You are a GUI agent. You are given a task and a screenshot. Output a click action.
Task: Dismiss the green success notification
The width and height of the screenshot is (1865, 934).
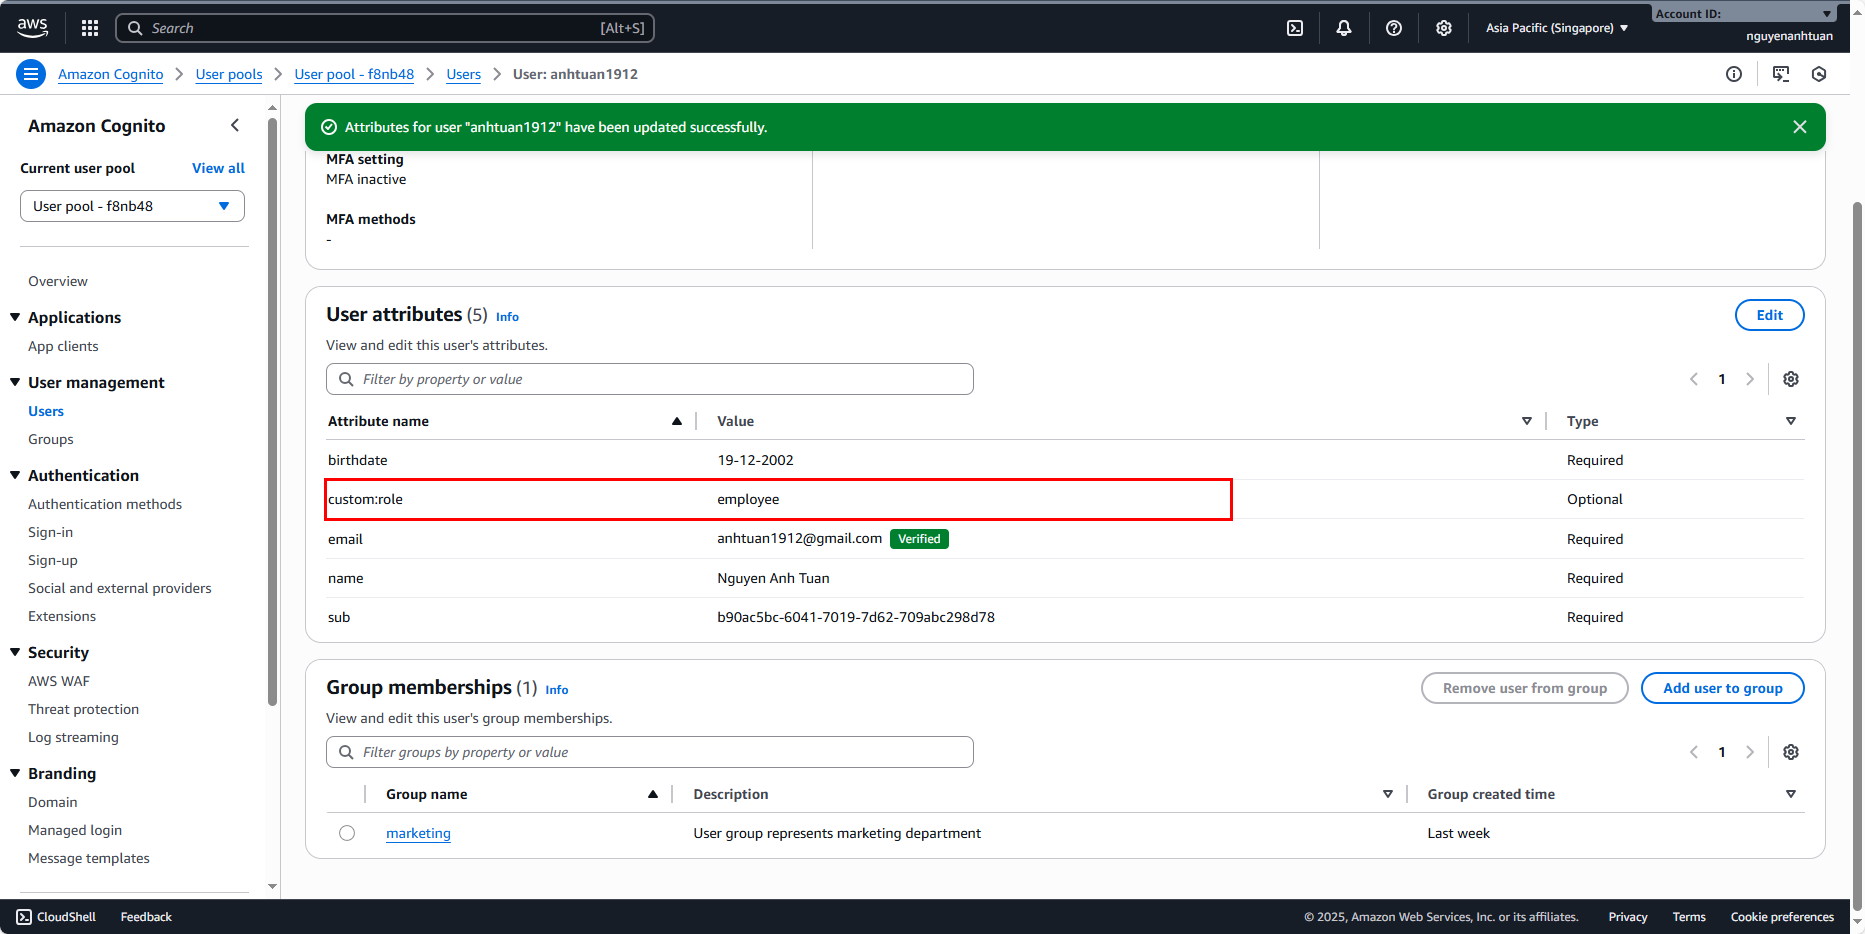tap(1800, 127)
